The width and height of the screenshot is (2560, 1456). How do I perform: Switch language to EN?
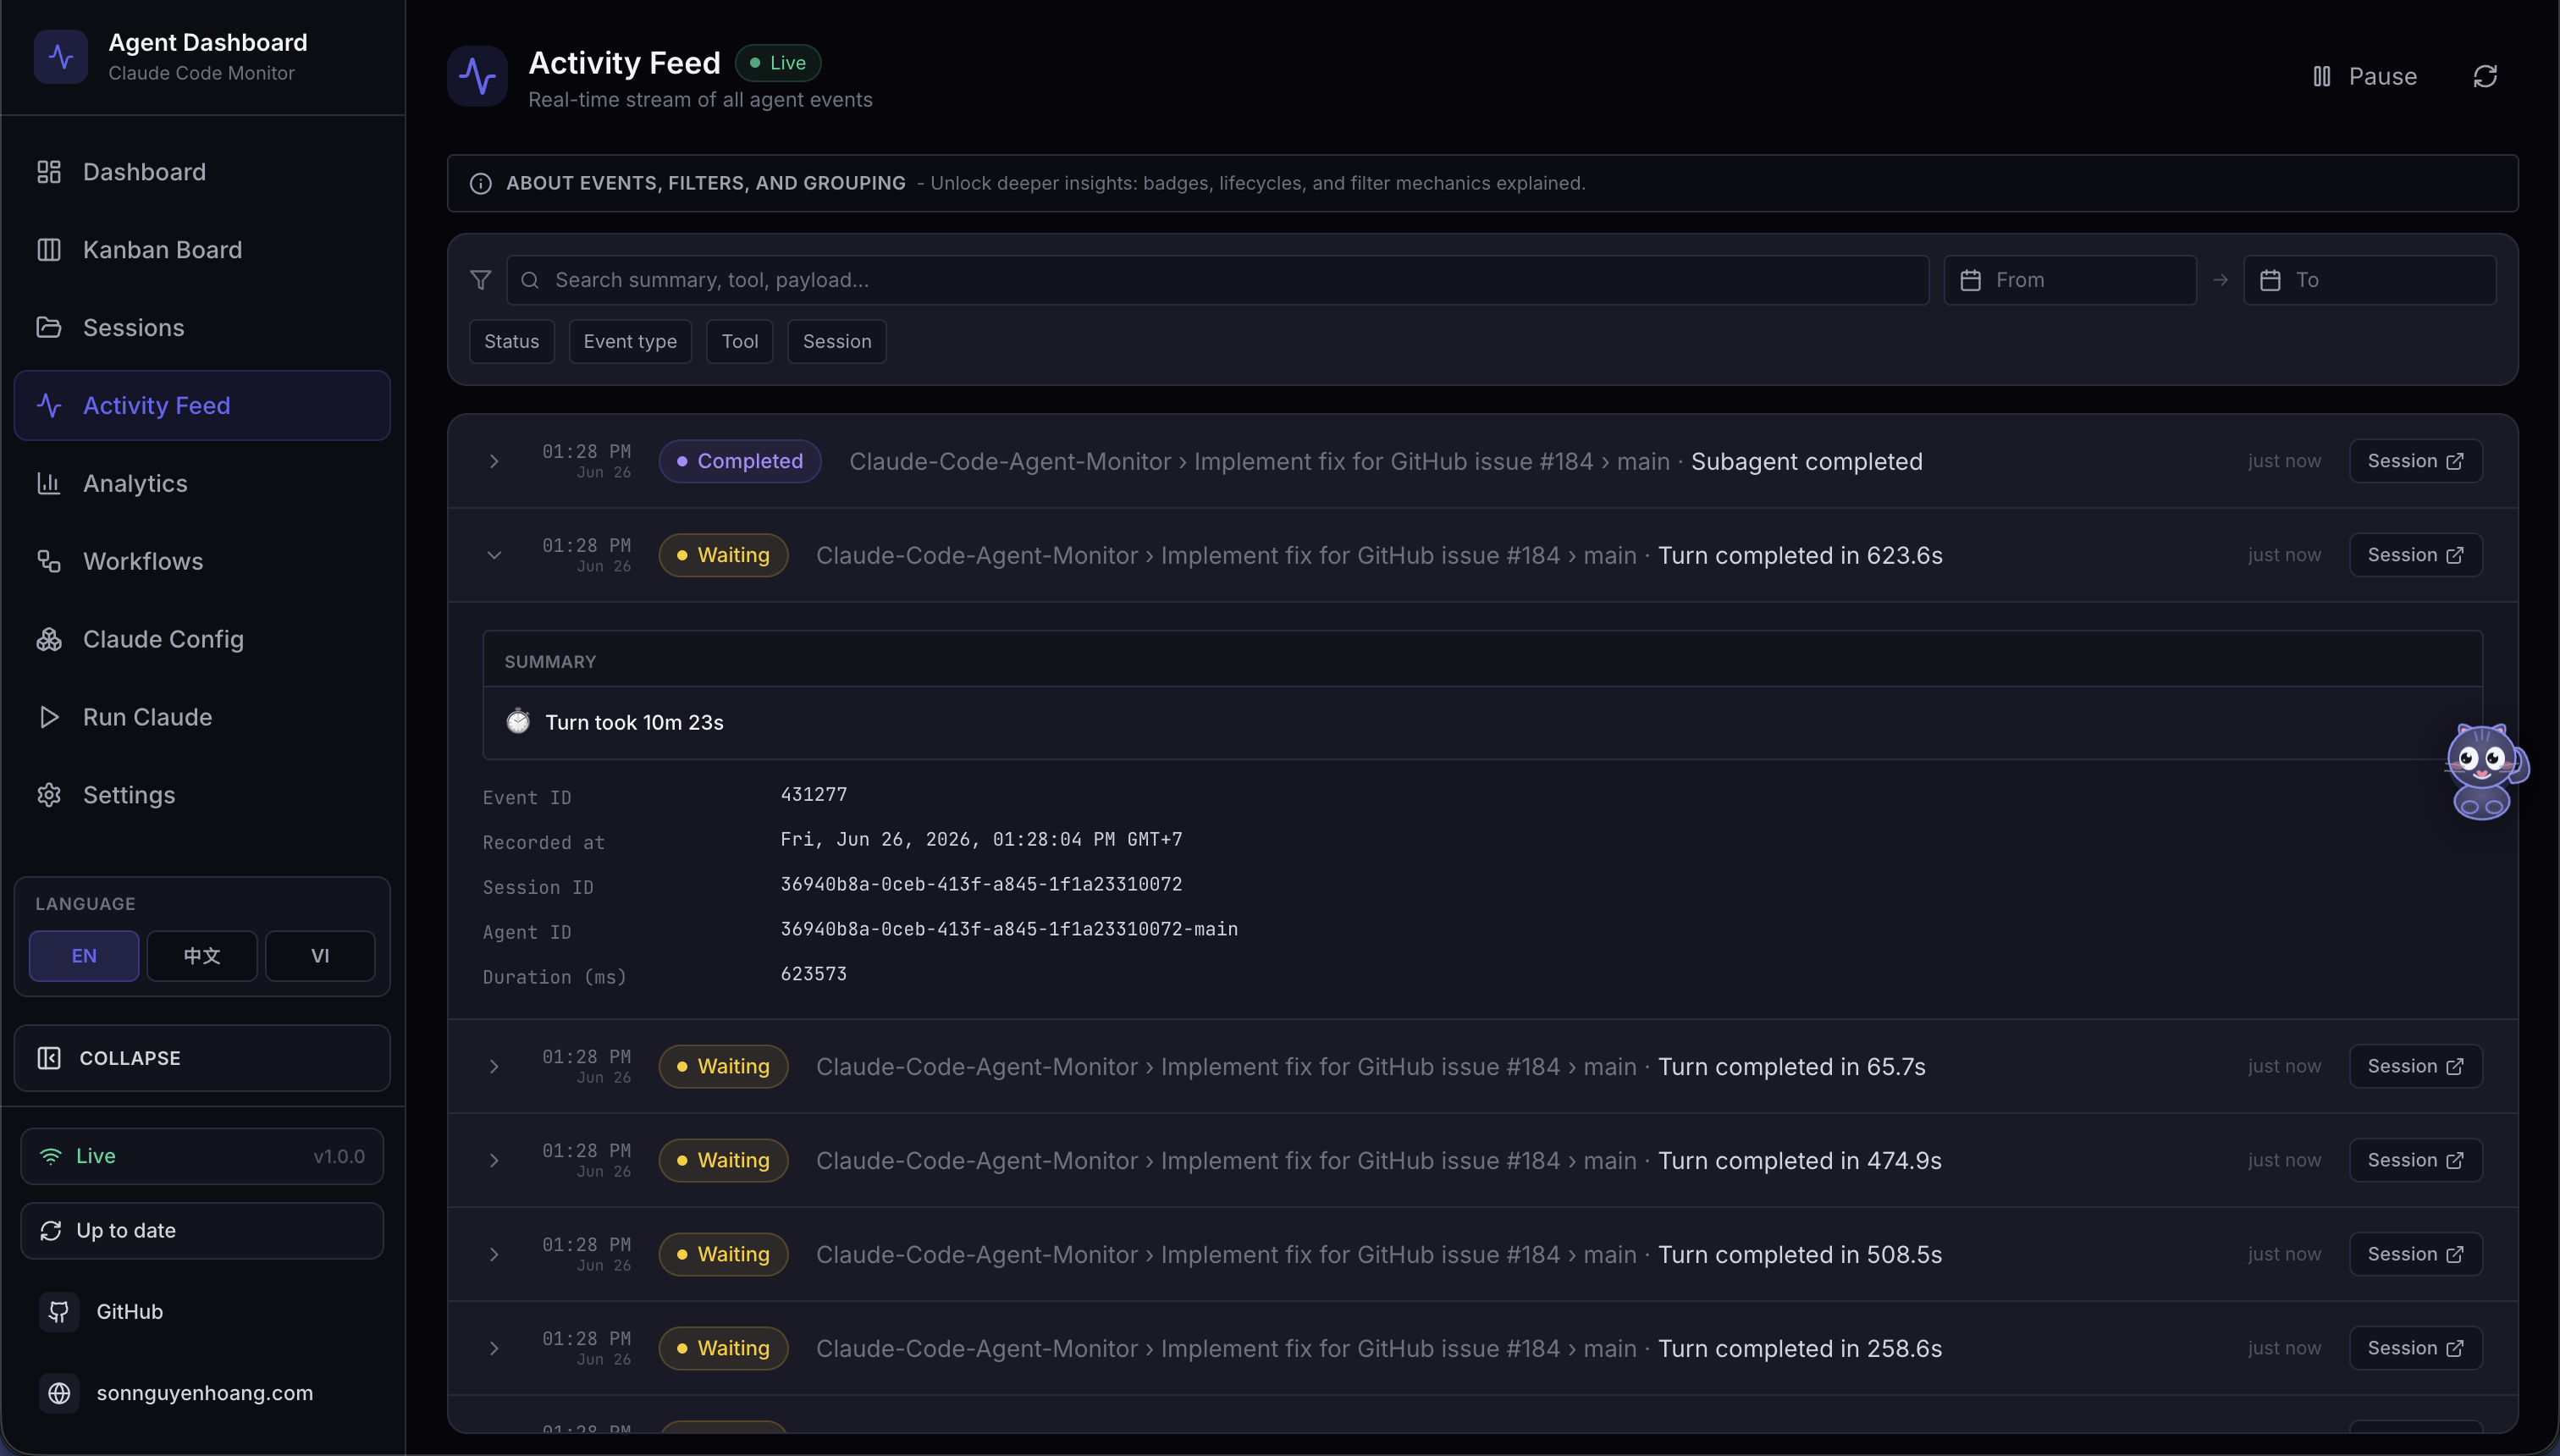84,956
